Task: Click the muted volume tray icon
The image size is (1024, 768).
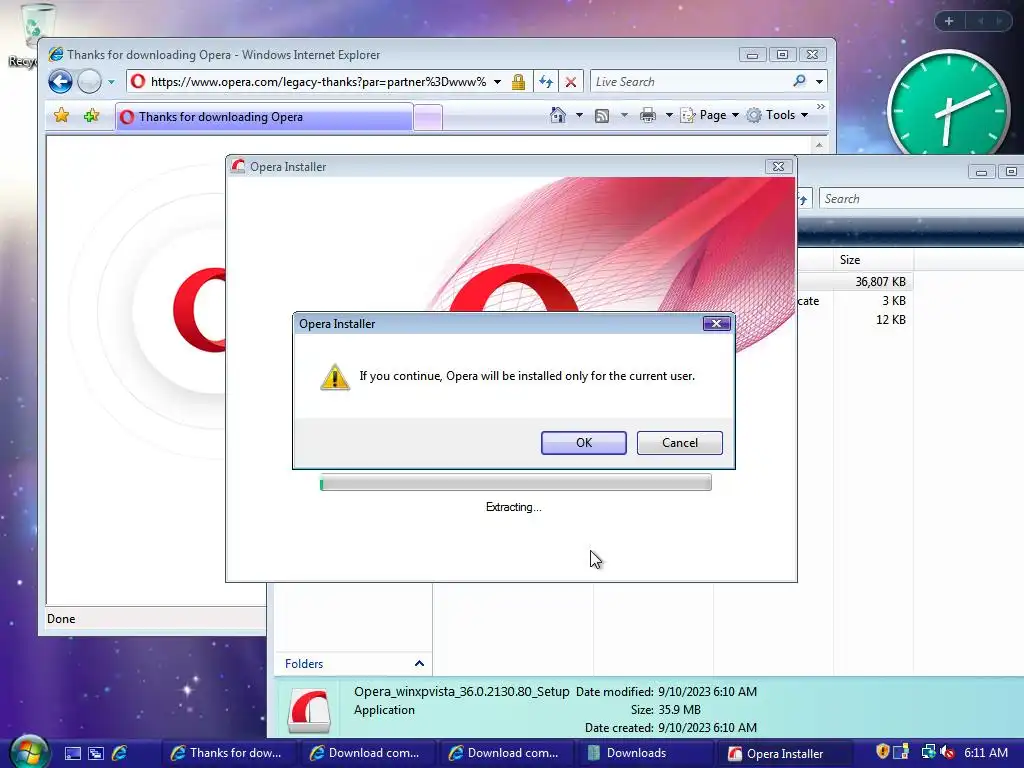Action: pos(948,753)
